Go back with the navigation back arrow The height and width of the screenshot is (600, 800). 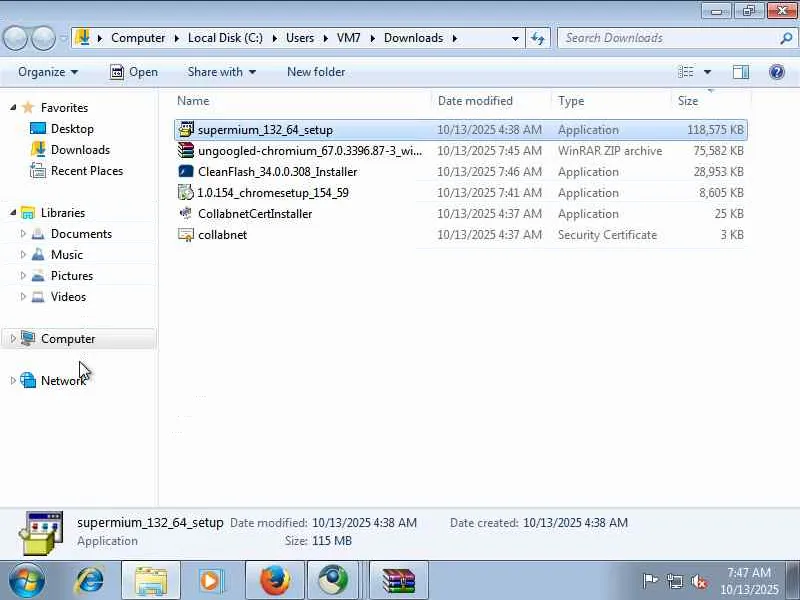tap(15, 38)
